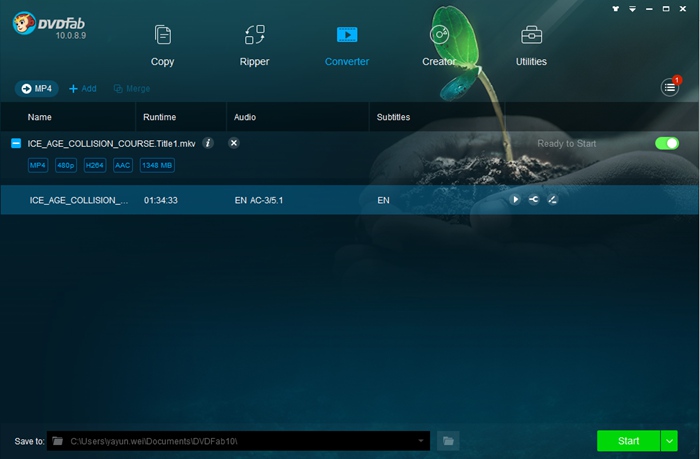This screenshot has width=700, height=459.
Task: Click the Name column header
Action: click(x=40, y=117)
